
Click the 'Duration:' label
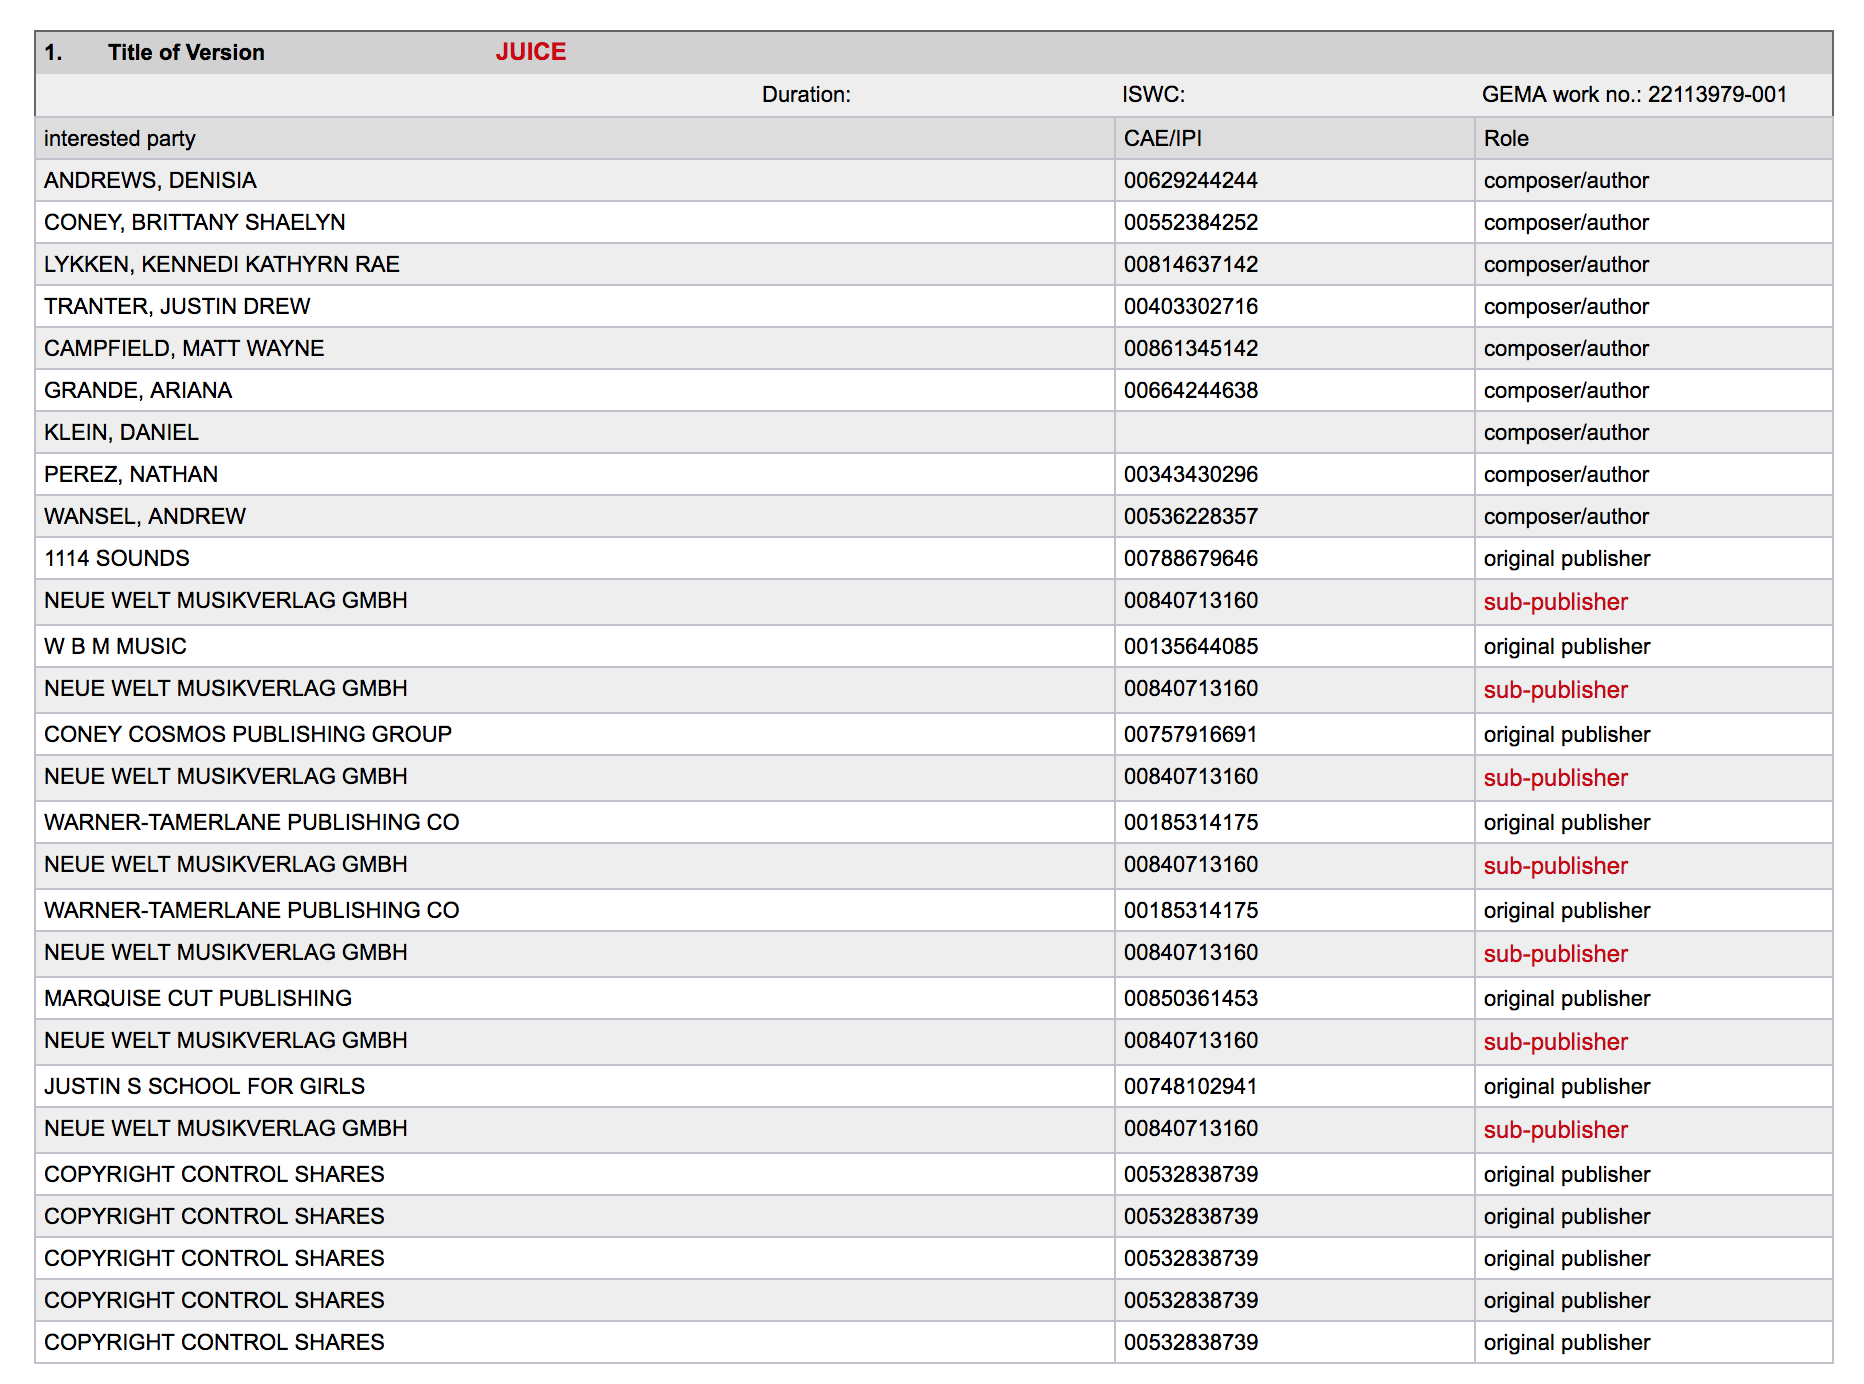click(806, 95)
